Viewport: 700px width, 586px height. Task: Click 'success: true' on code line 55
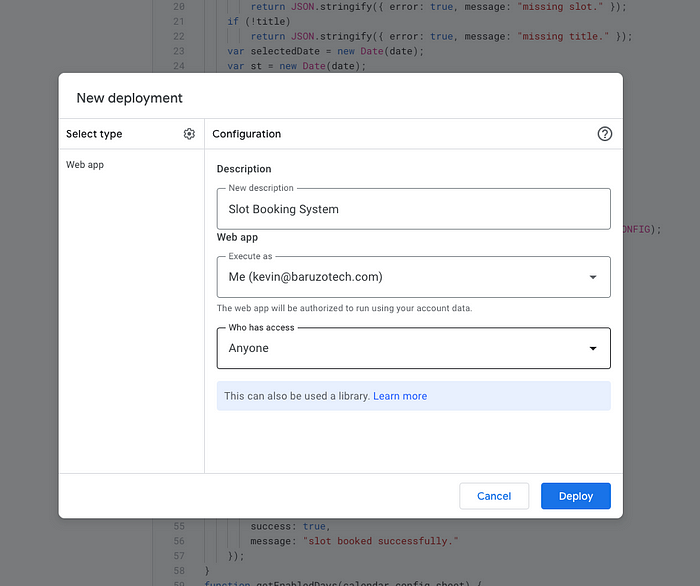click(x=290, y=526)
